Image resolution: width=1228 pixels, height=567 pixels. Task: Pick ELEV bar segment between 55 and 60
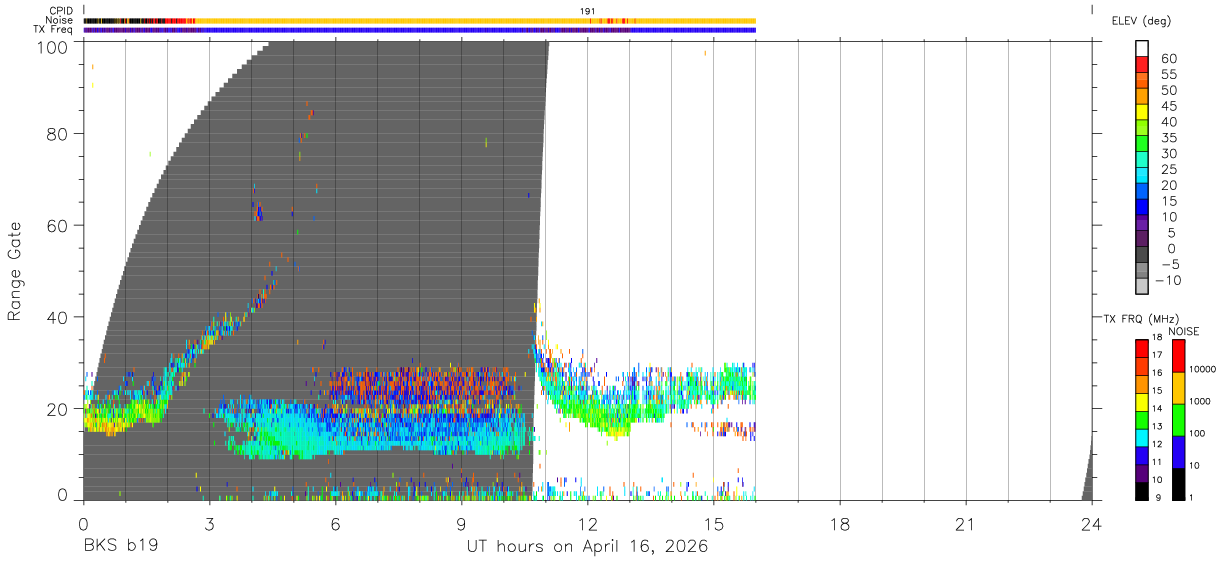(x=1143, y=66)
